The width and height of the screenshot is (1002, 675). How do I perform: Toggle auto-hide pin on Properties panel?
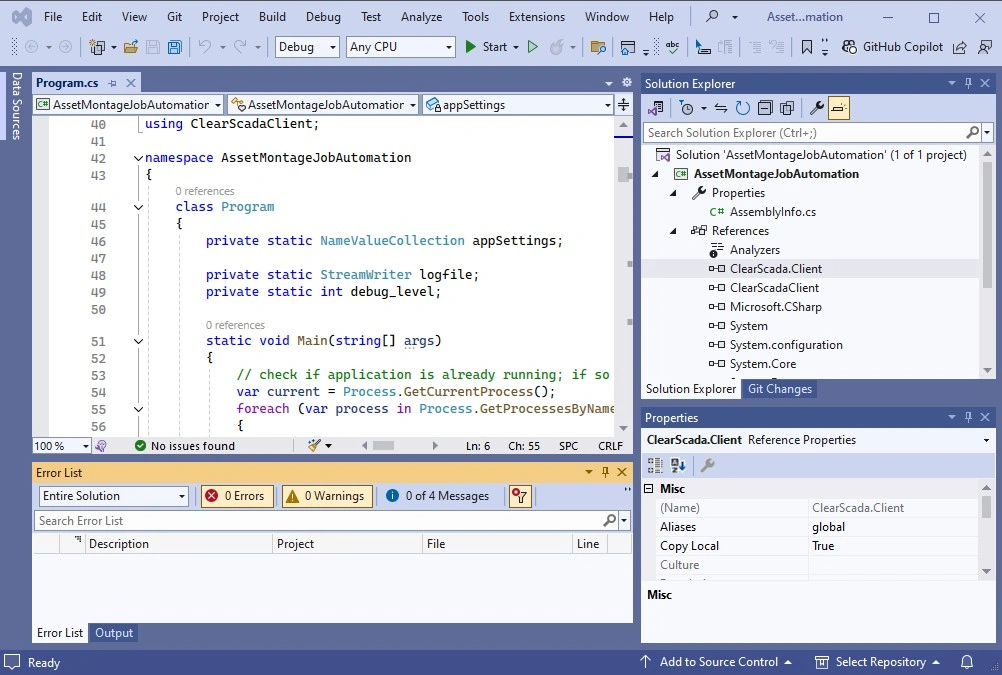(968, 417)
